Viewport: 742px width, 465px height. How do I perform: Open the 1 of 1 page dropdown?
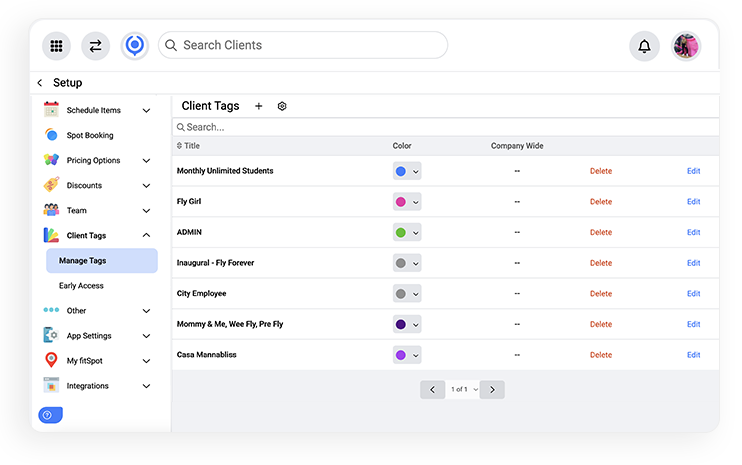coord(462,389)
